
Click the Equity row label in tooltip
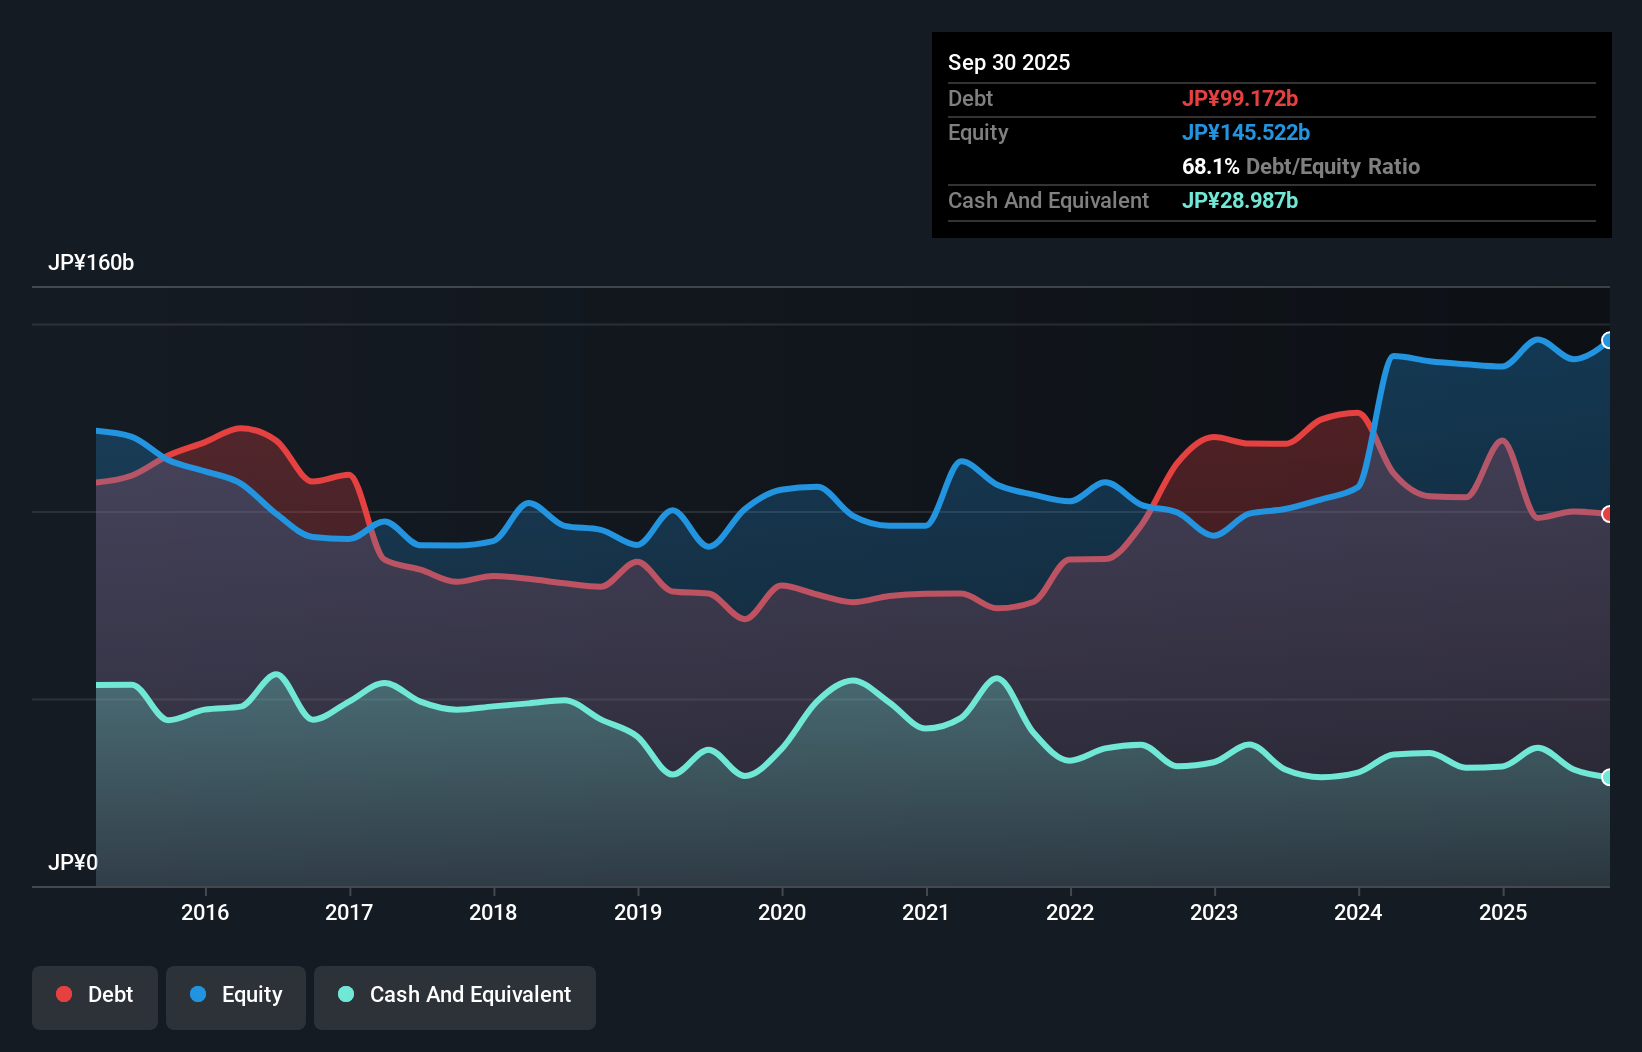pos(978,132)
